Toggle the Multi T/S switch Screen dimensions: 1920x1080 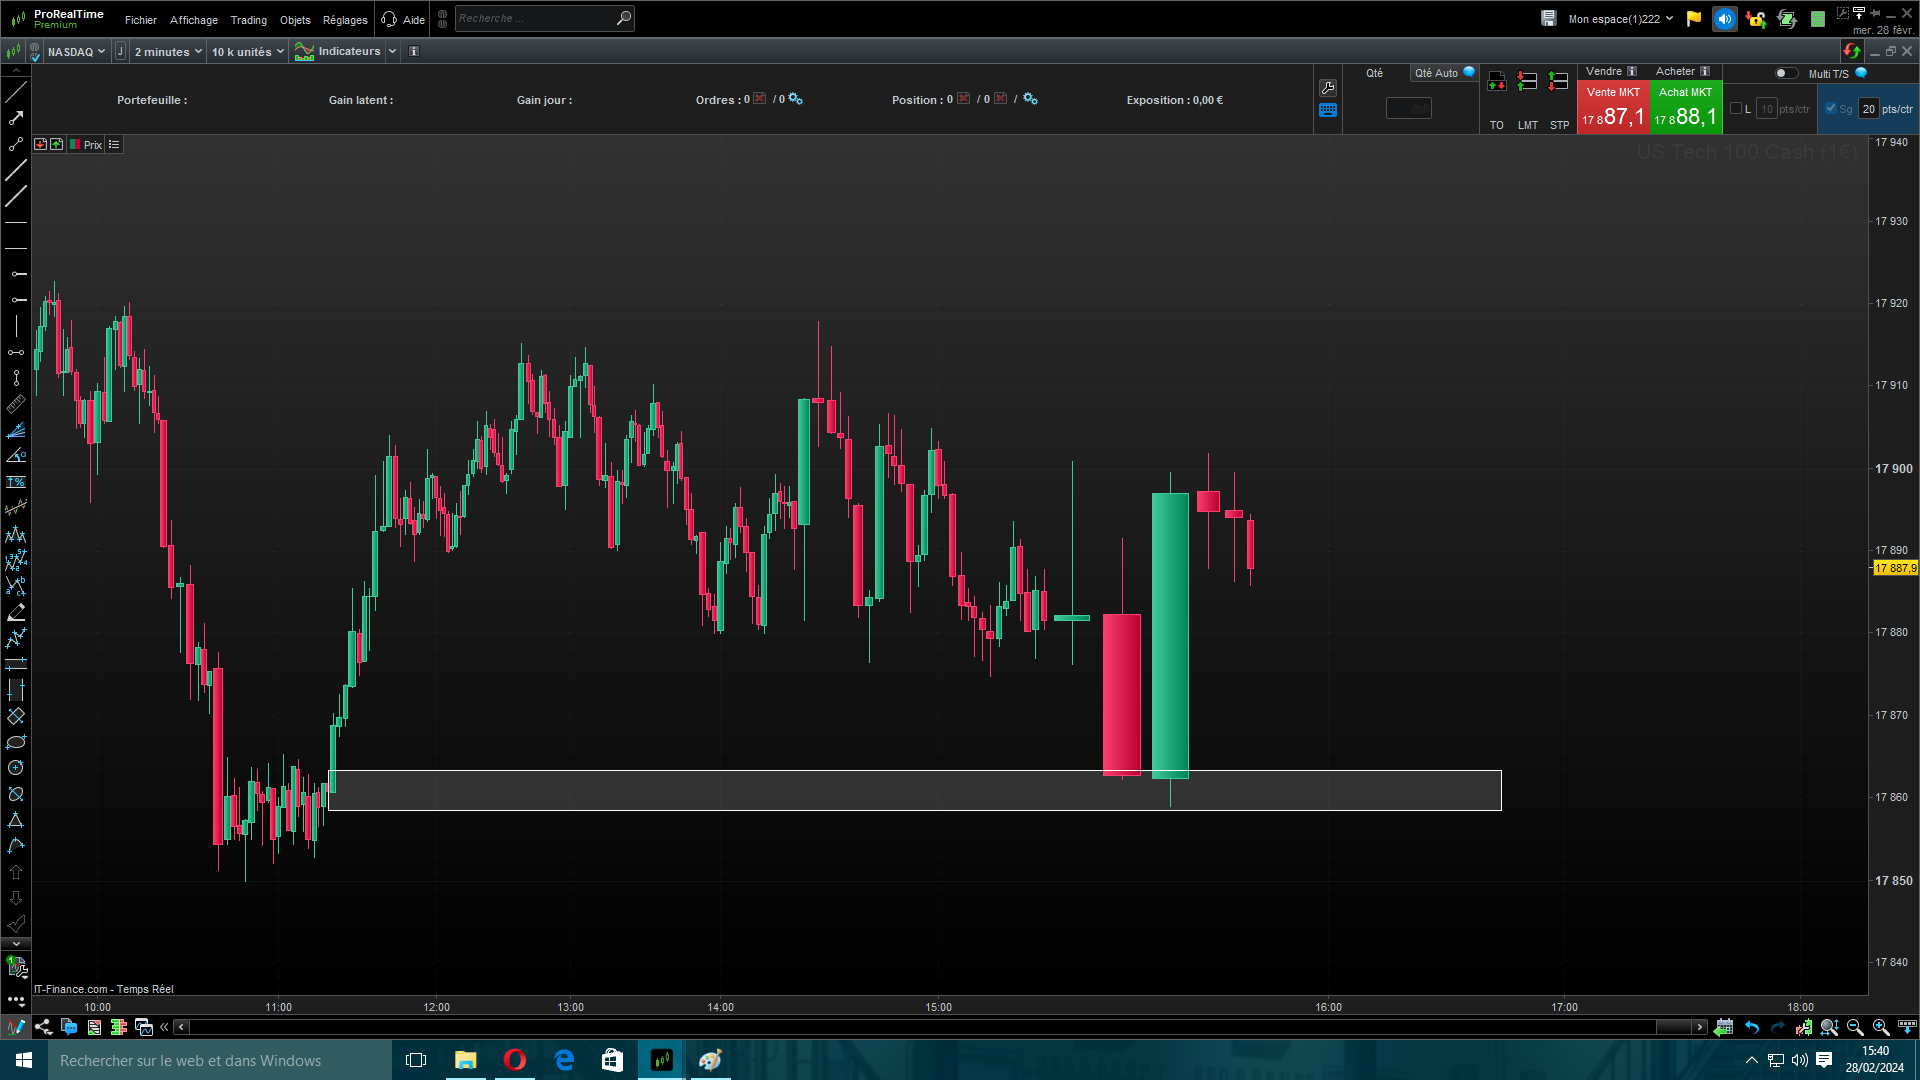(1785, 73)
